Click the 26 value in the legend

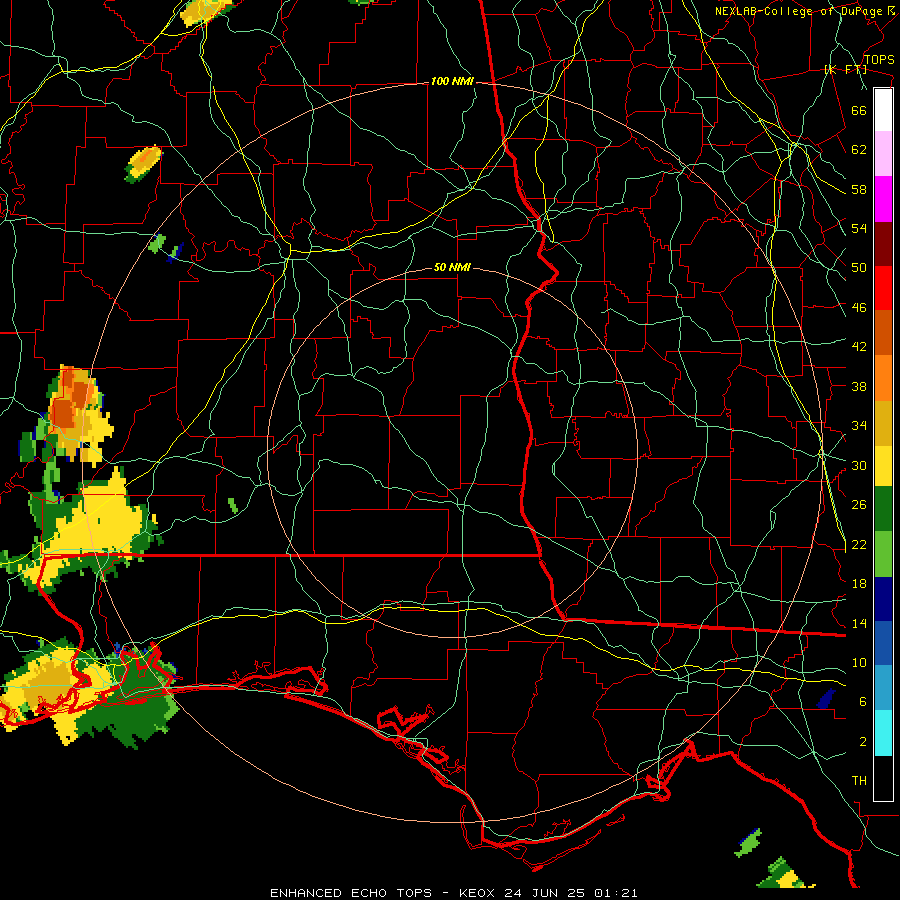coord(859,505)
